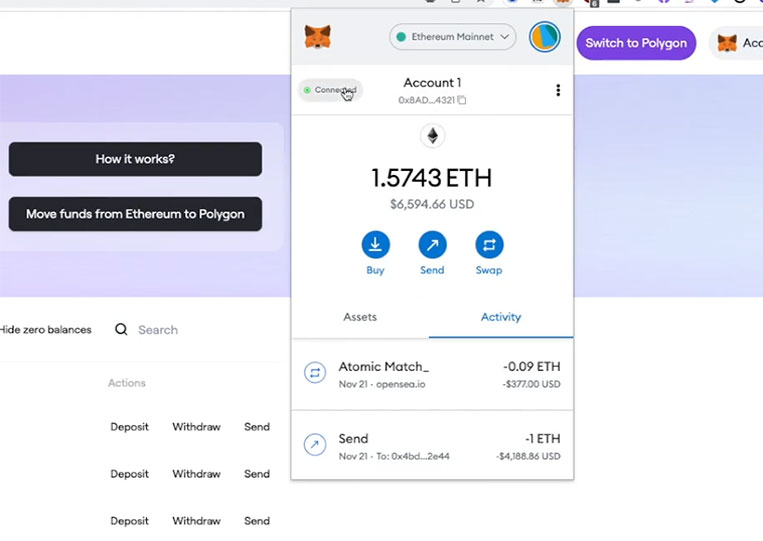
Task: Click the Switch to Polygon button
Action: click(x=636, y=43)
